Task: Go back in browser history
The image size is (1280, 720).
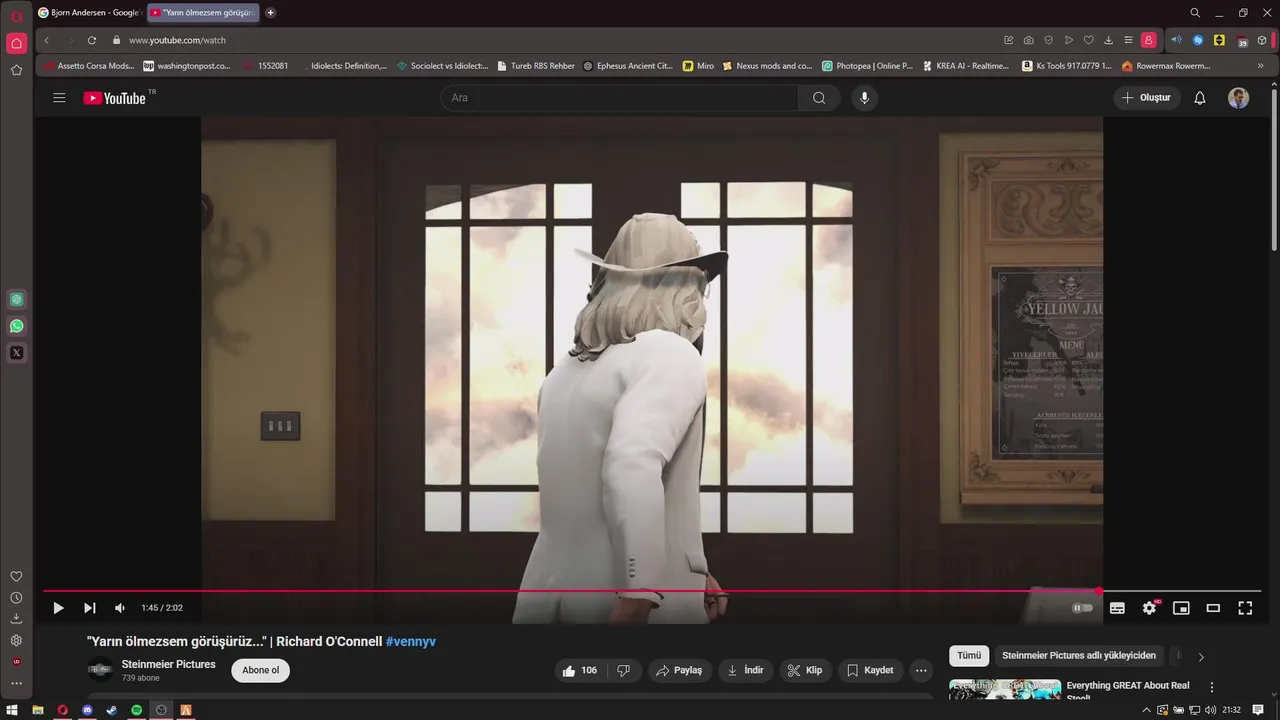Action: [x=47, y=40]
